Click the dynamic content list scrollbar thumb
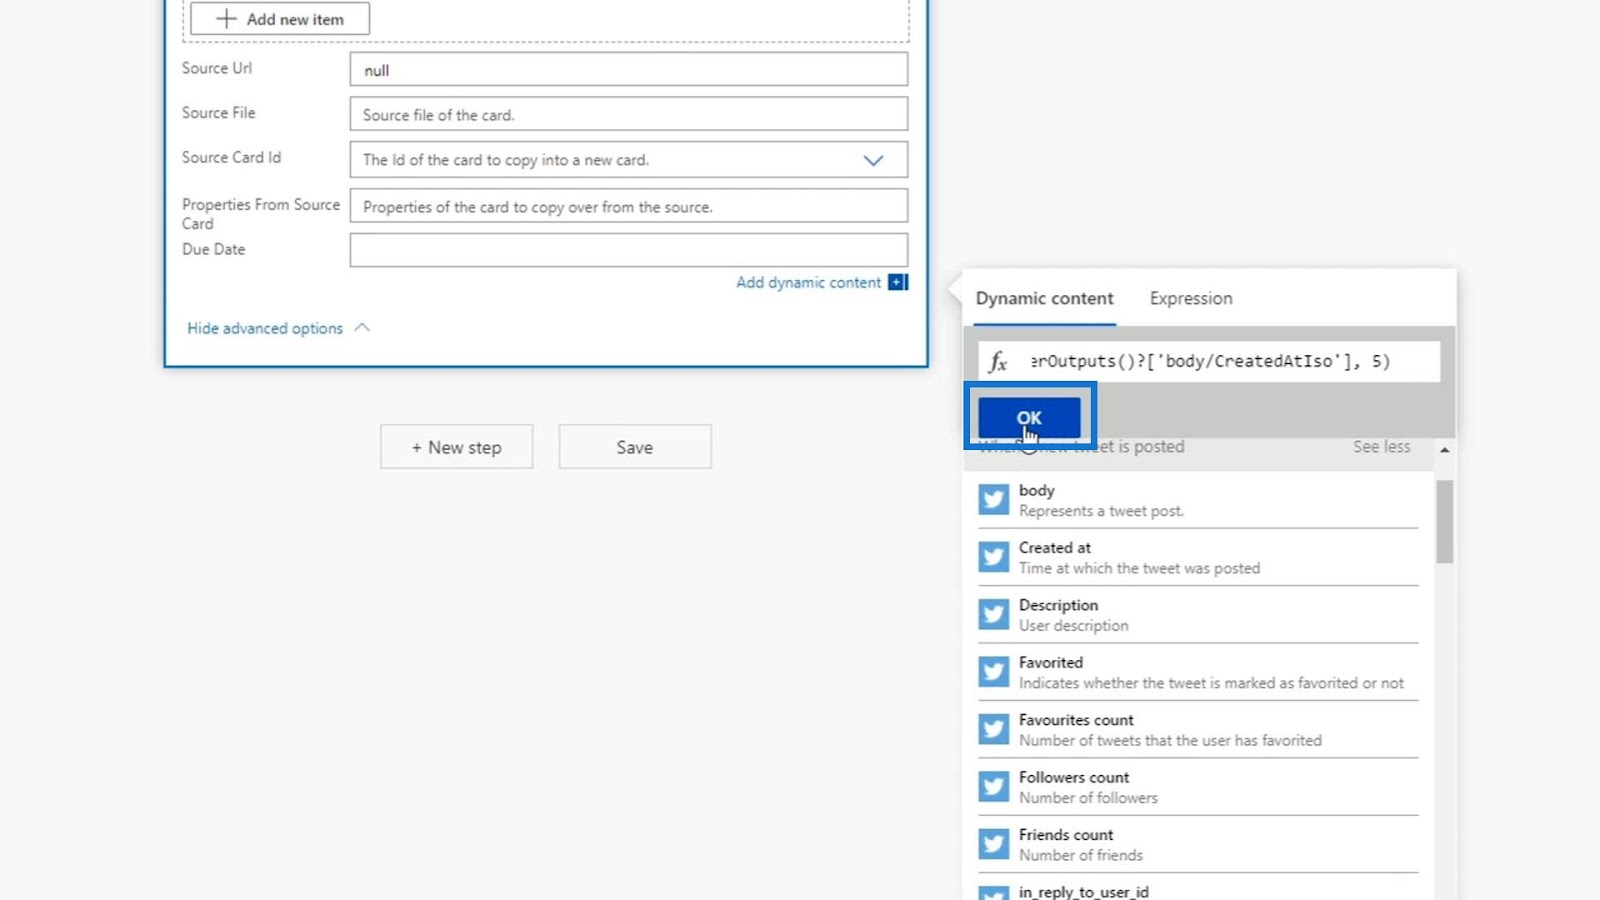The height and width of the screenshot is (900, 1600). coord(1444,521)
